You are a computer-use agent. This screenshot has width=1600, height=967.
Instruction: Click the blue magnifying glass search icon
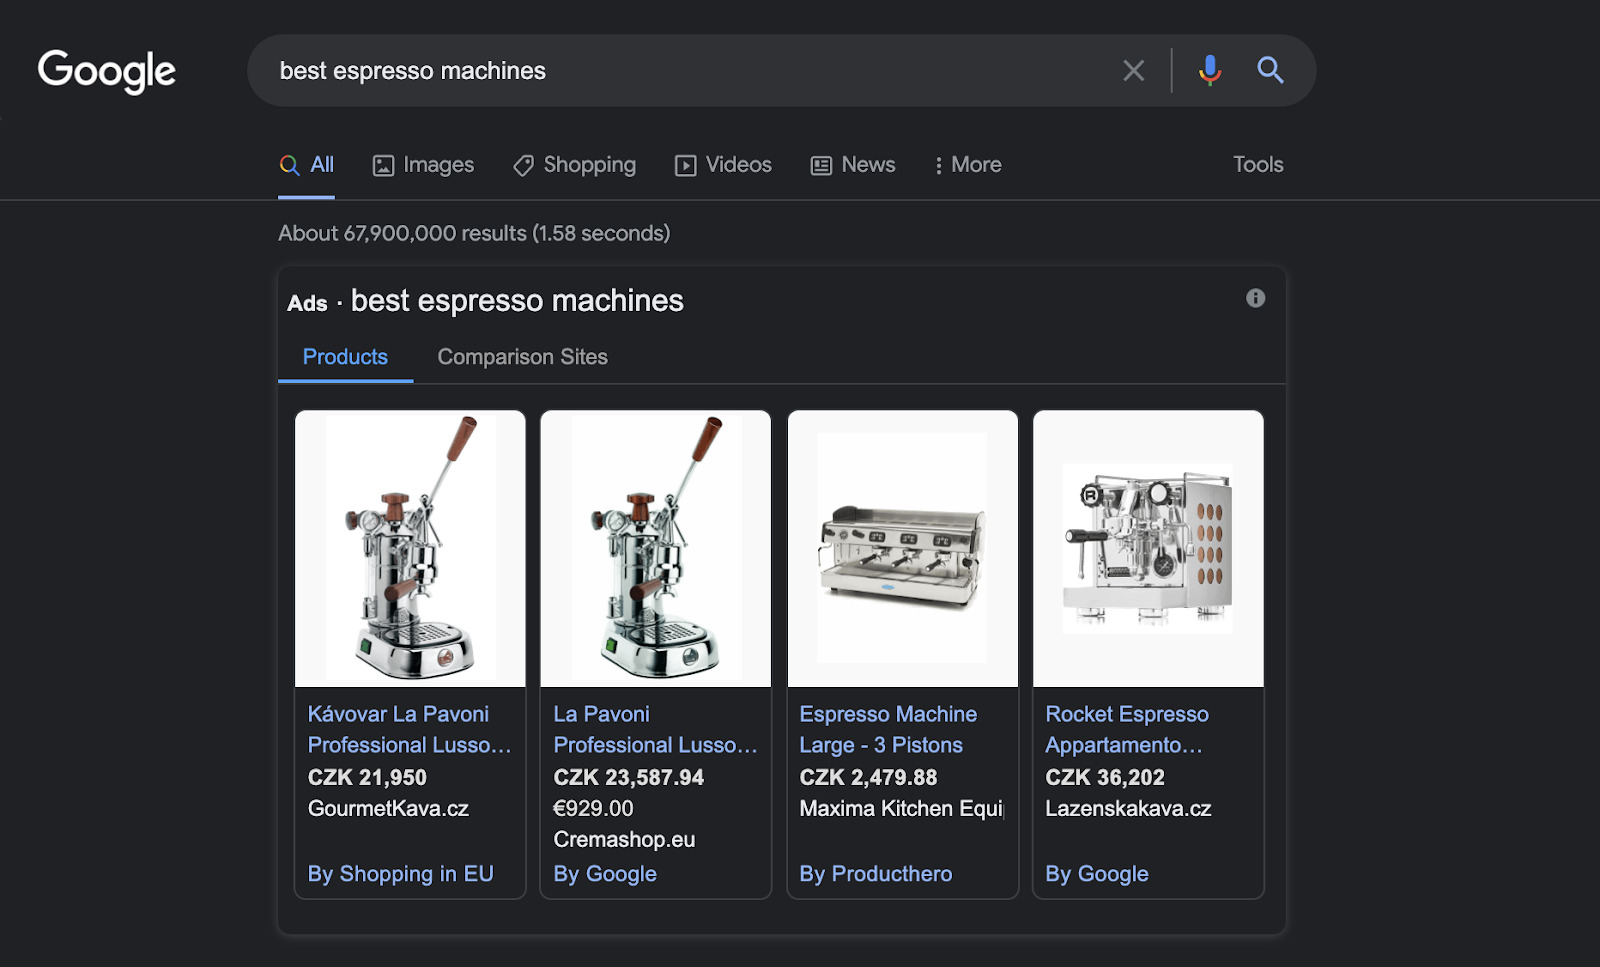1270,70
